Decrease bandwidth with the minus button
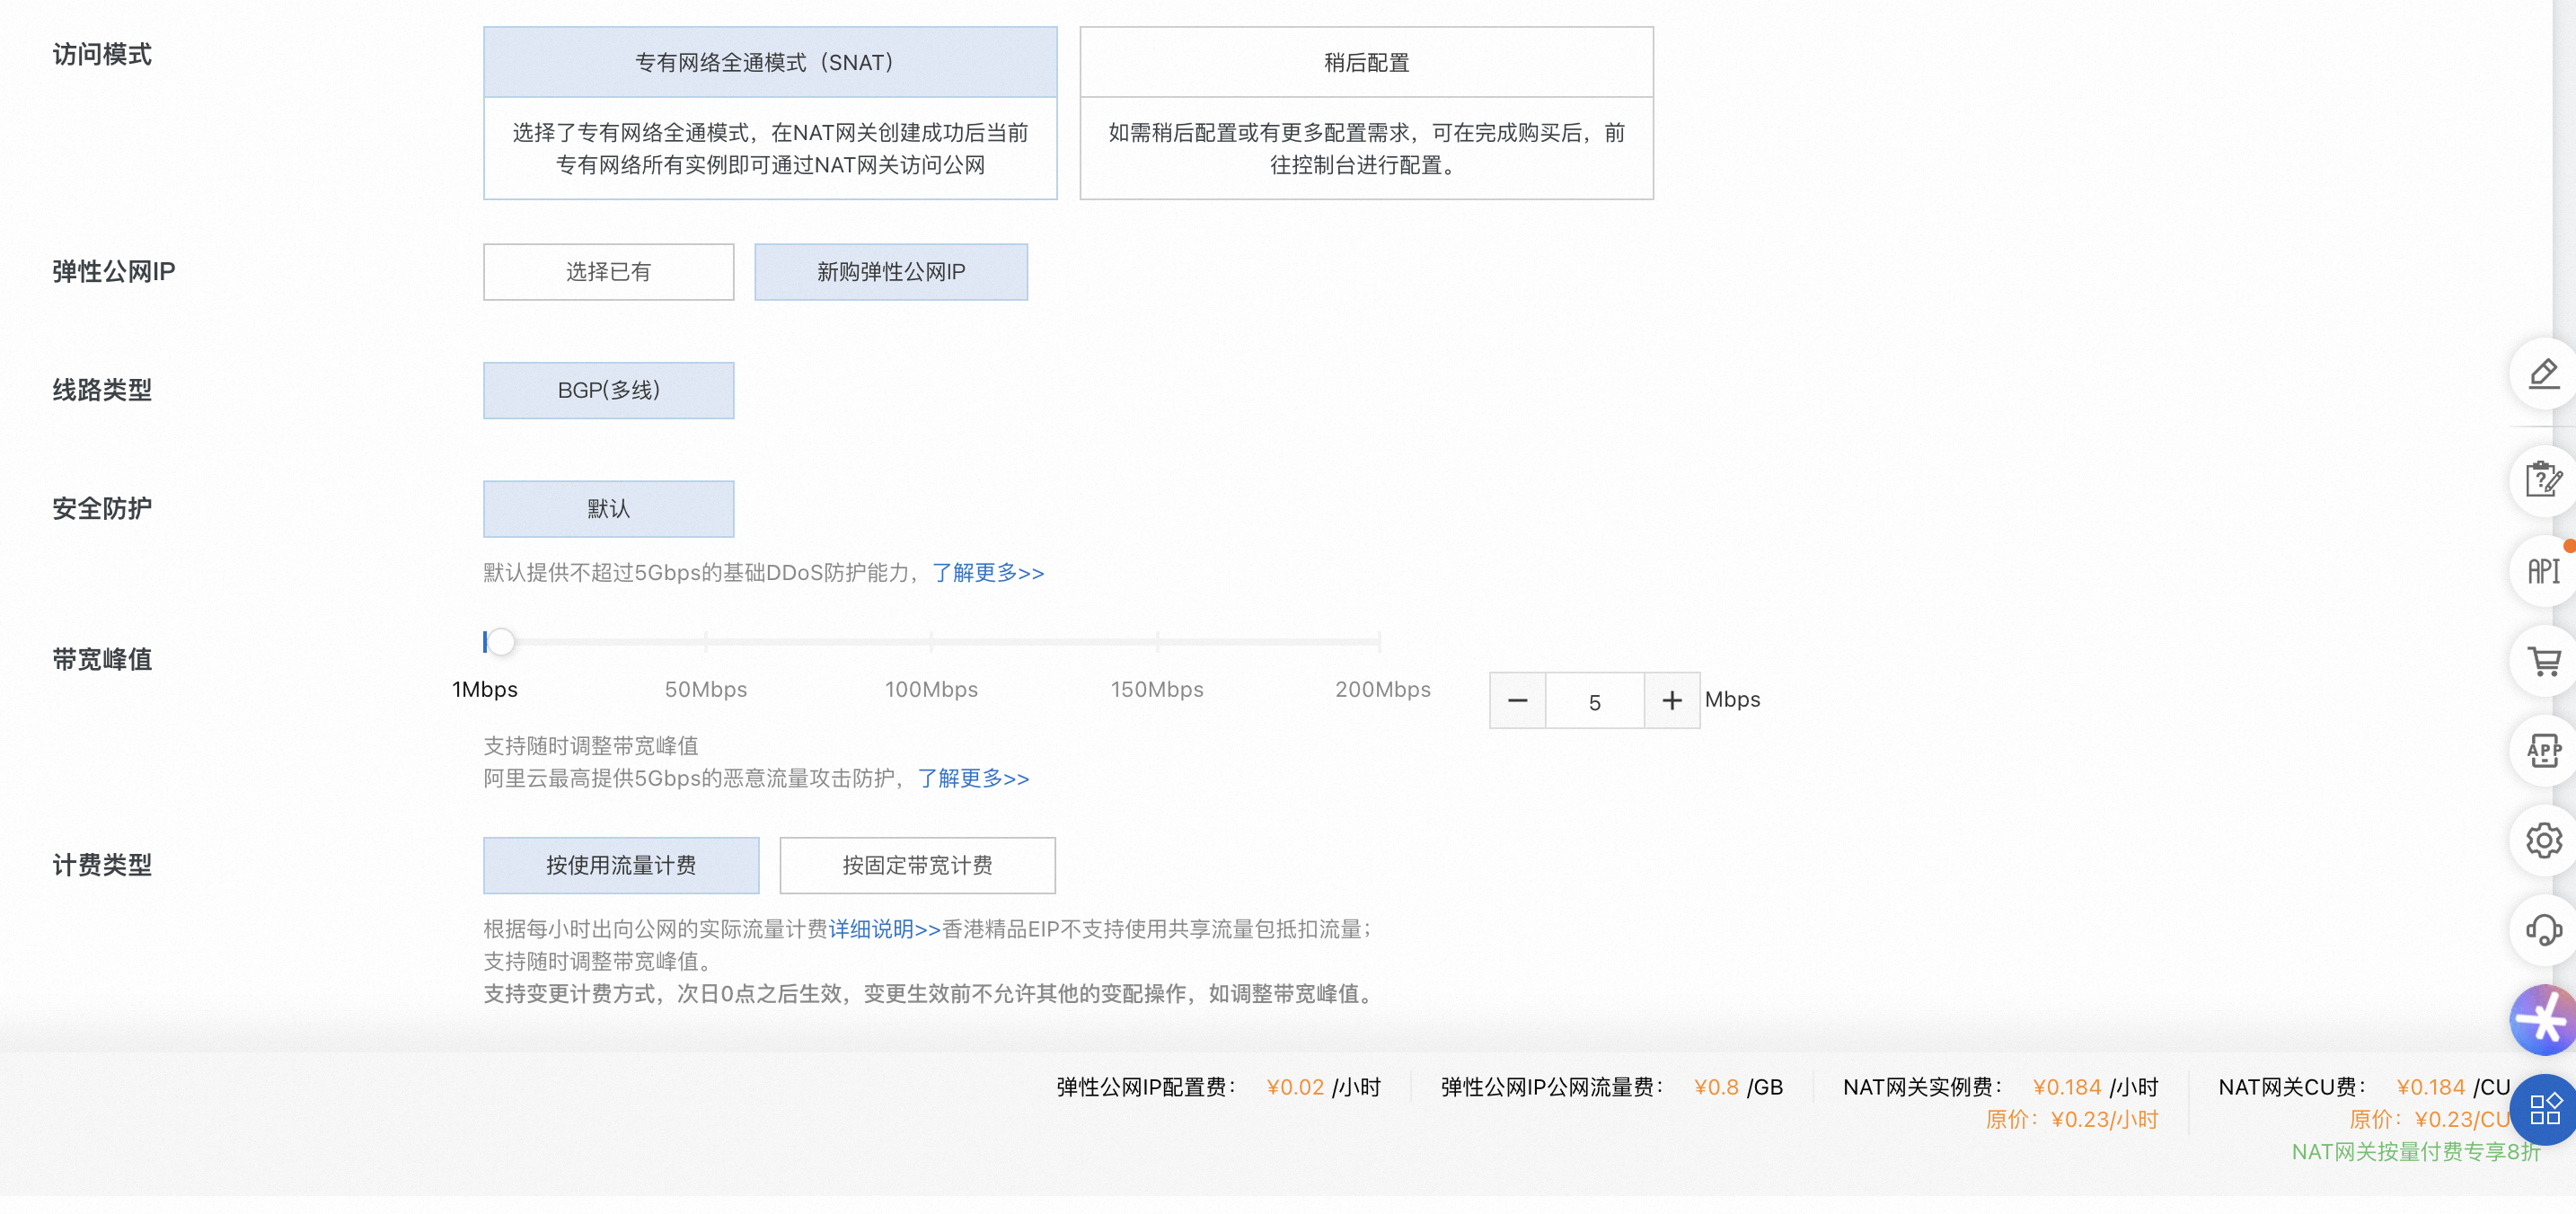Screen dimensions: 2576x1214 (1517, 701)
